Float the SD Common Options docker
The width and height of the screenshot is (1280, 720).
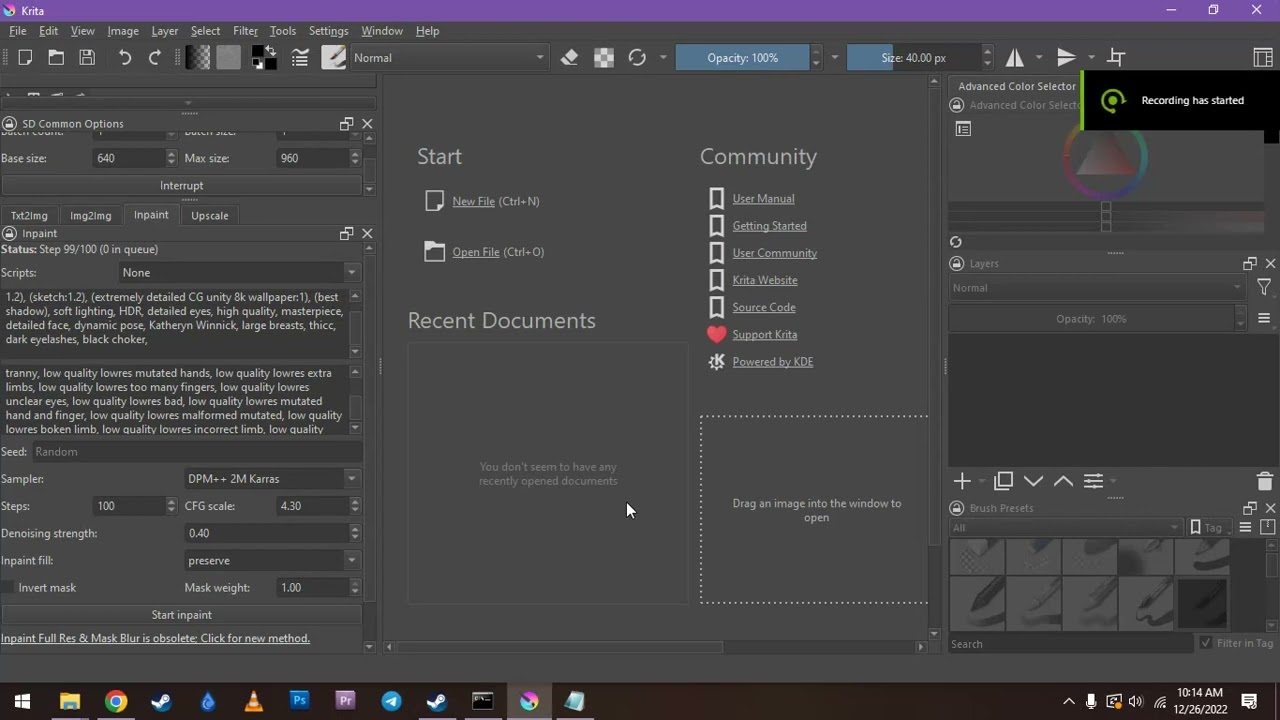[x=346, y=124]
